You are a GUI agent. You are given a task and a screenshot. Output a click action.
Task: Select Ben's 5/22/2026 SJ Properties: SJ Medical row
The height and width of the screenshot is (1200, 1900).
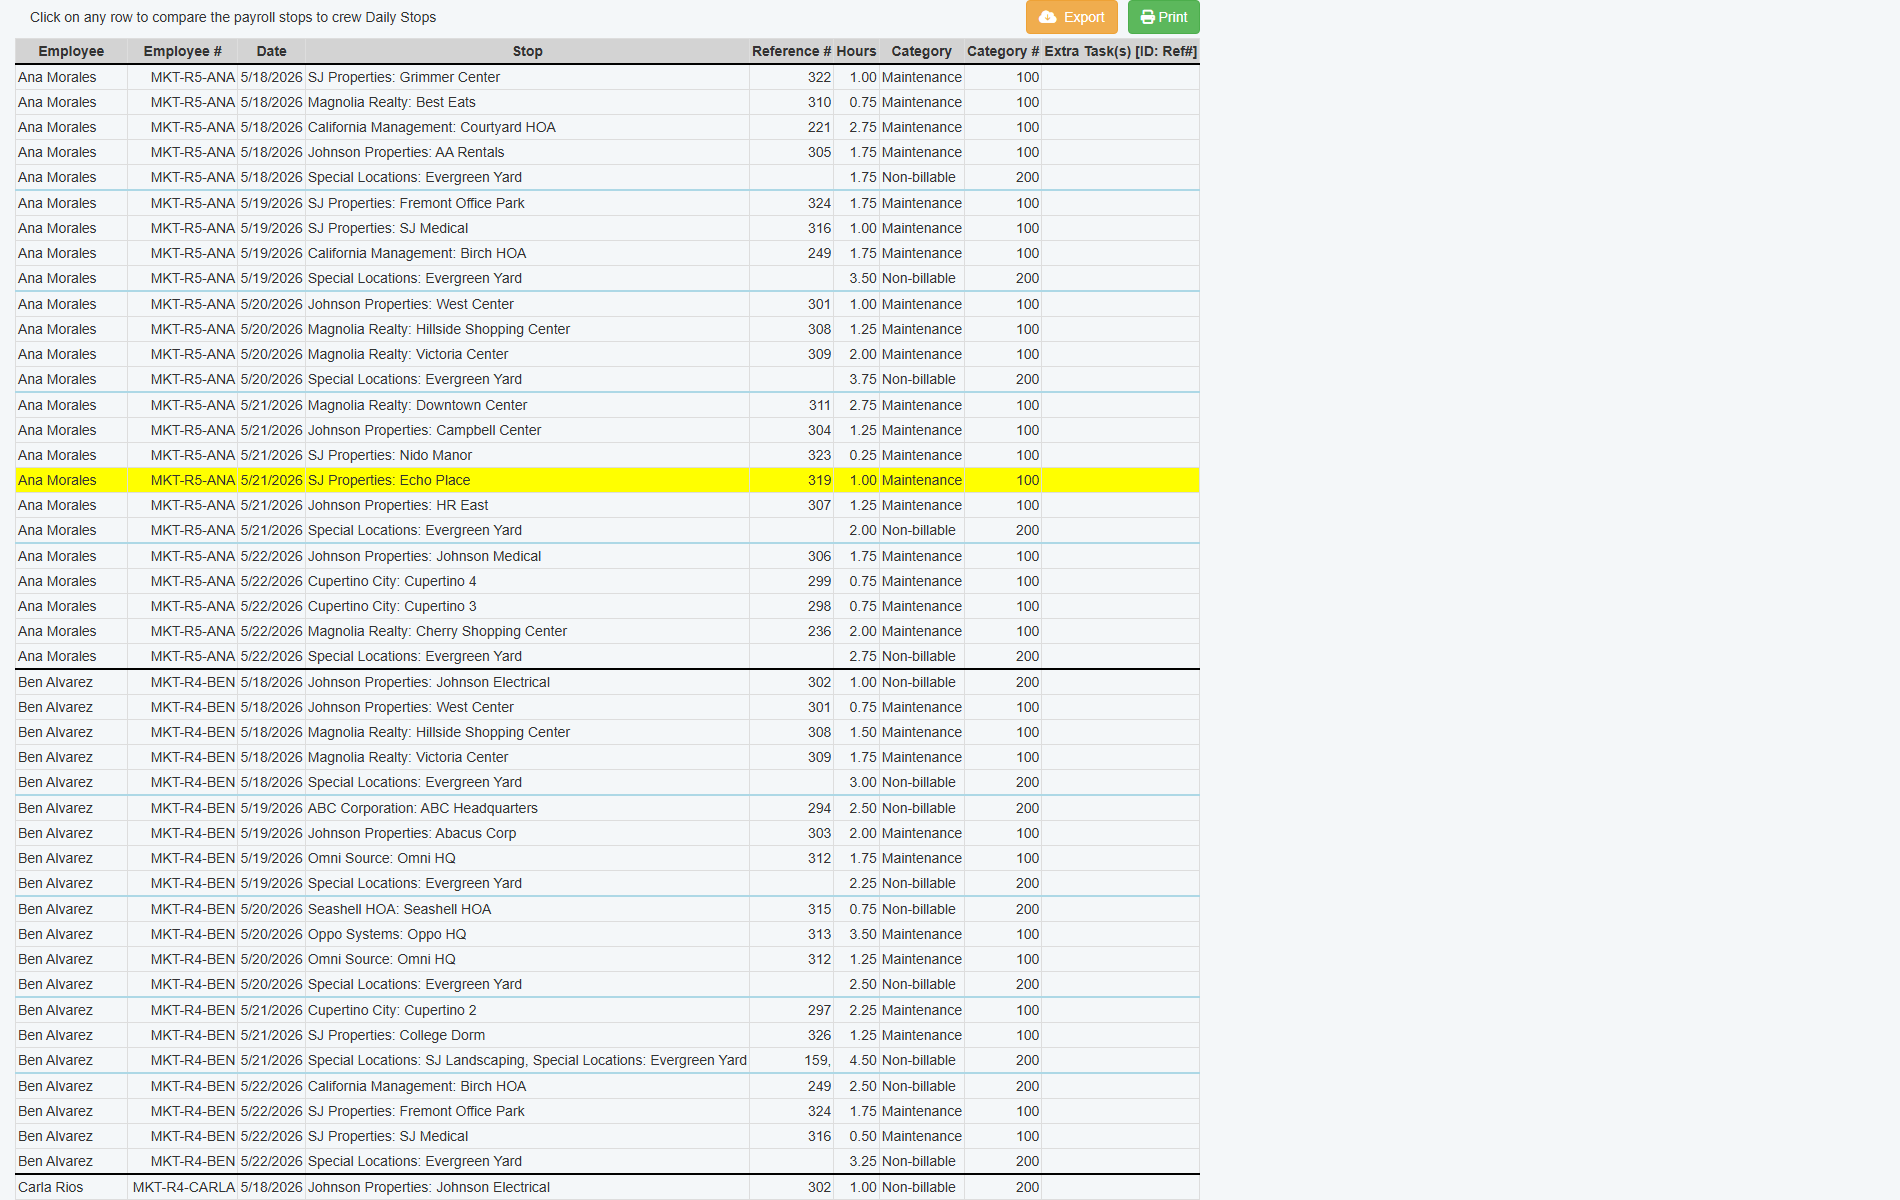[607, 1136]
